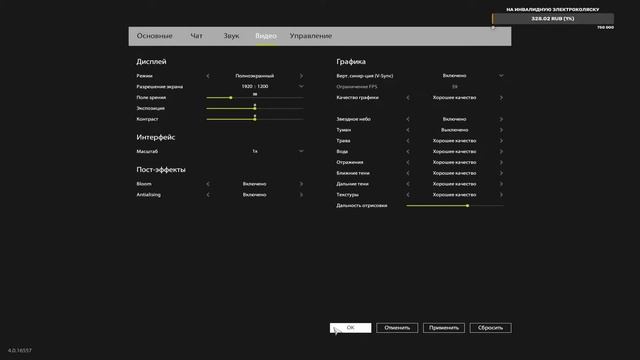Click the Полноэкранный mode value

pyautogui.click(x=255, y=76)
